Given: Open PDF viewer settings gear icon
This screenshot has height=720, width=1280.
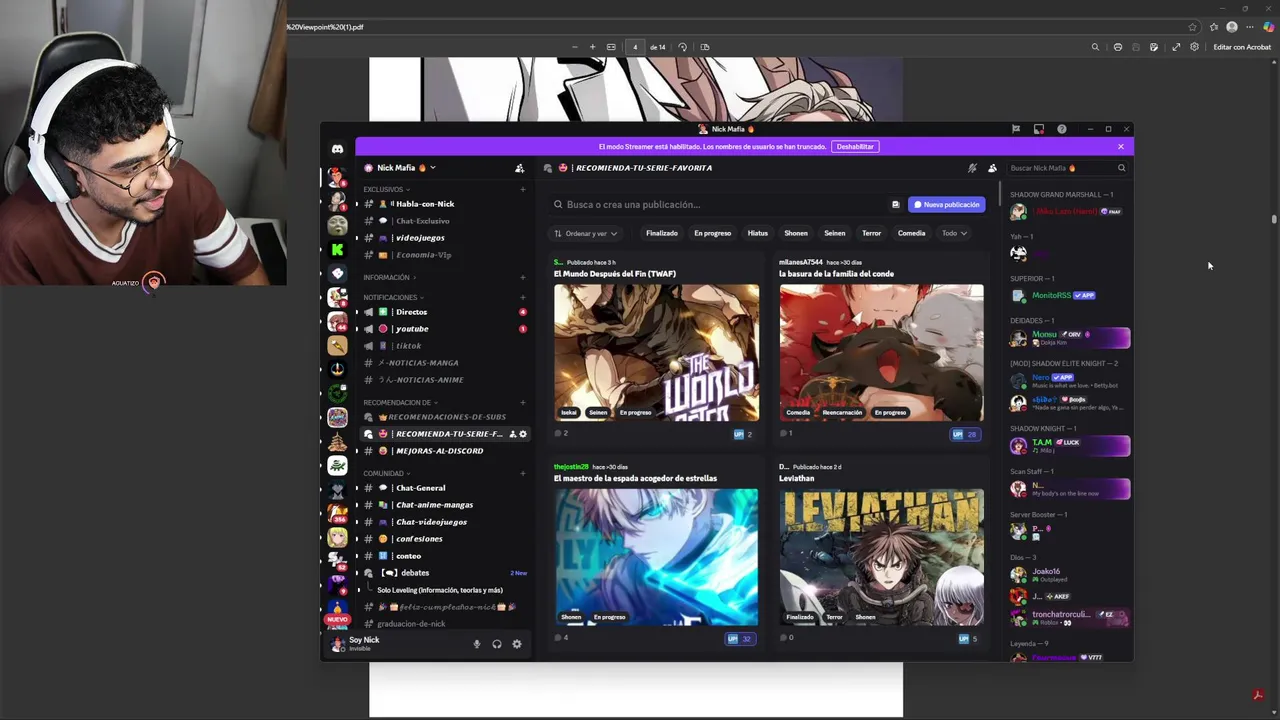Looking at the screenshot, I should [x=1194, y=47].
